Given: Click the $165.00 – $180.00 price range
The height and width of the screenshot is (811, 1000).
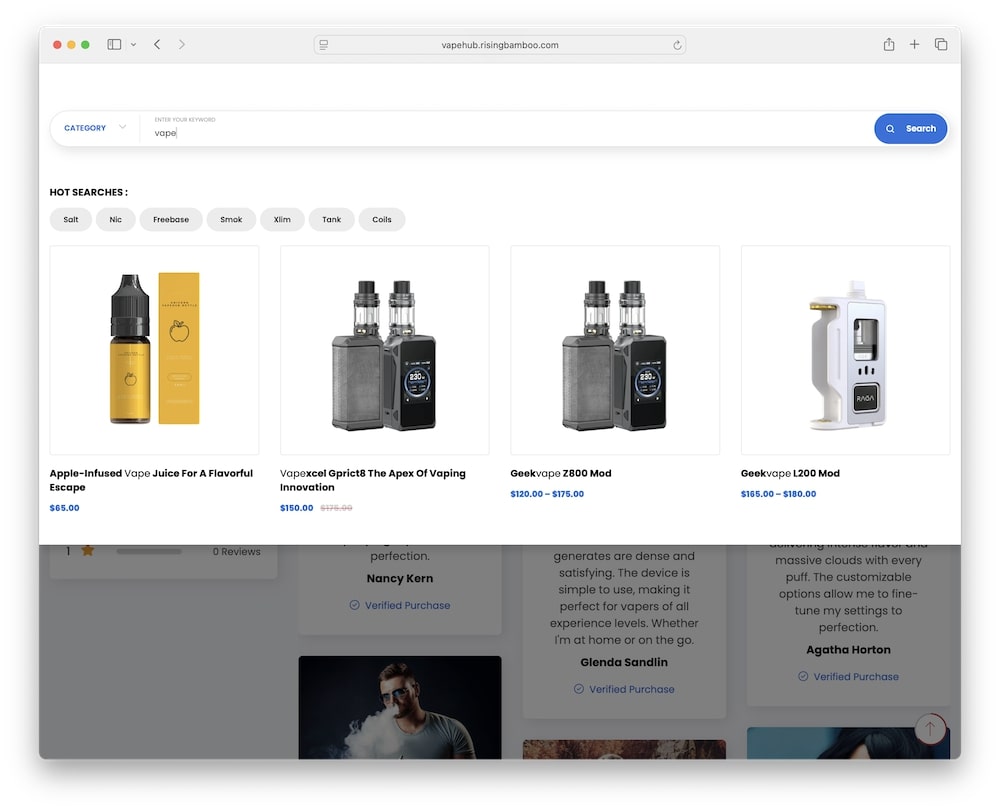Looking at the screenshot, I should pyautogui.click(x=779, y=494).
